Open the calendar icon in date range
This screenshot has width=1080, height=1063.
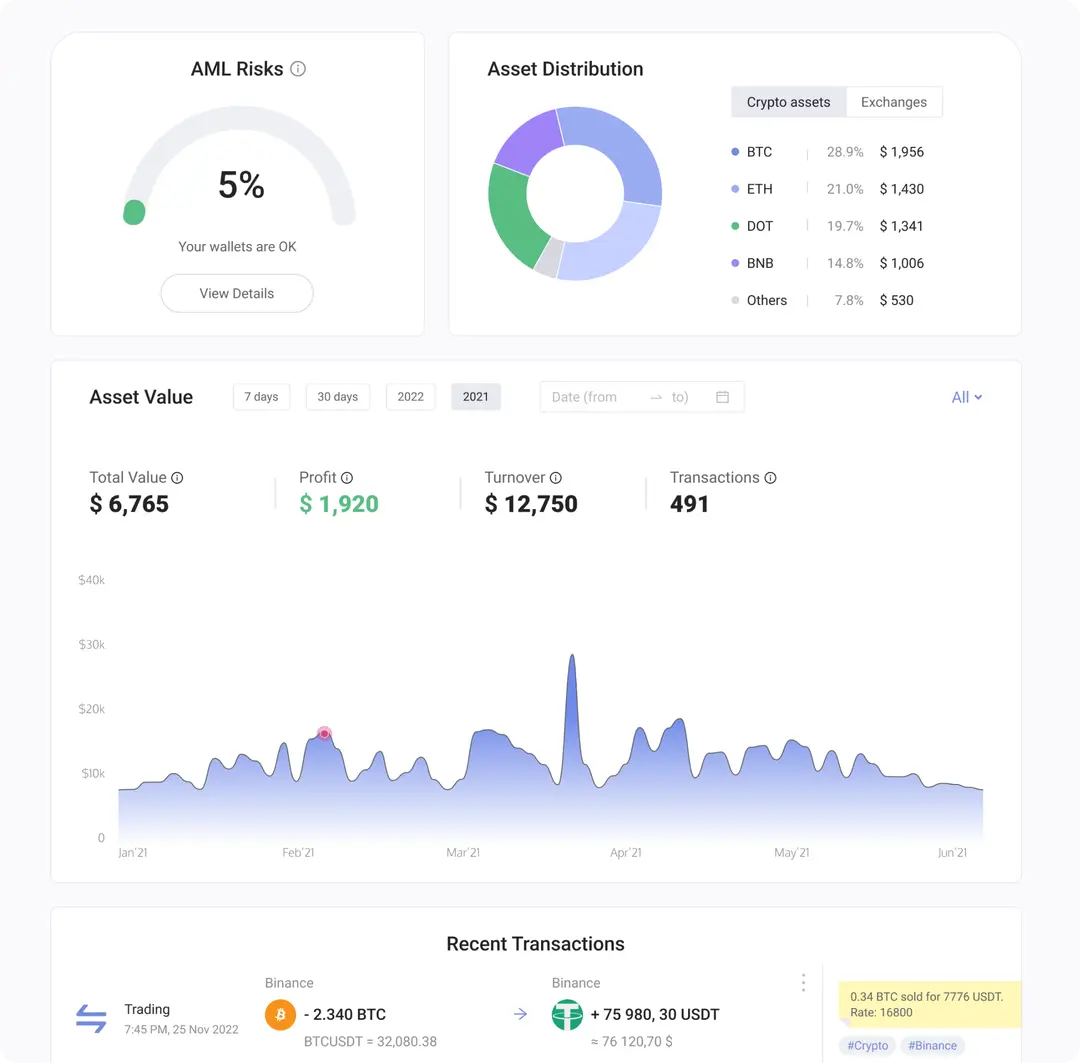pos(722,397)
